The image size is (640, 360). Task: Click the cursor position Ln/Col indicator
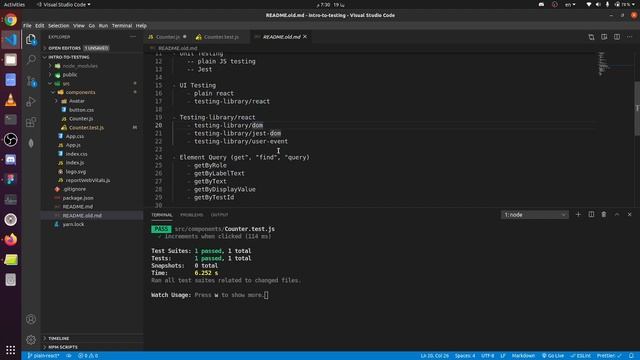pyautogui.click(x=435, y=356)
